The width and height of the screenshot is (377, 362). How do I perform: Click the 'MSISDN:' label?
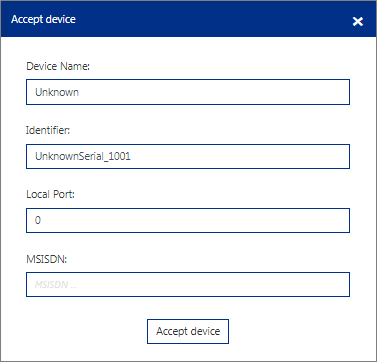(47, 259)
